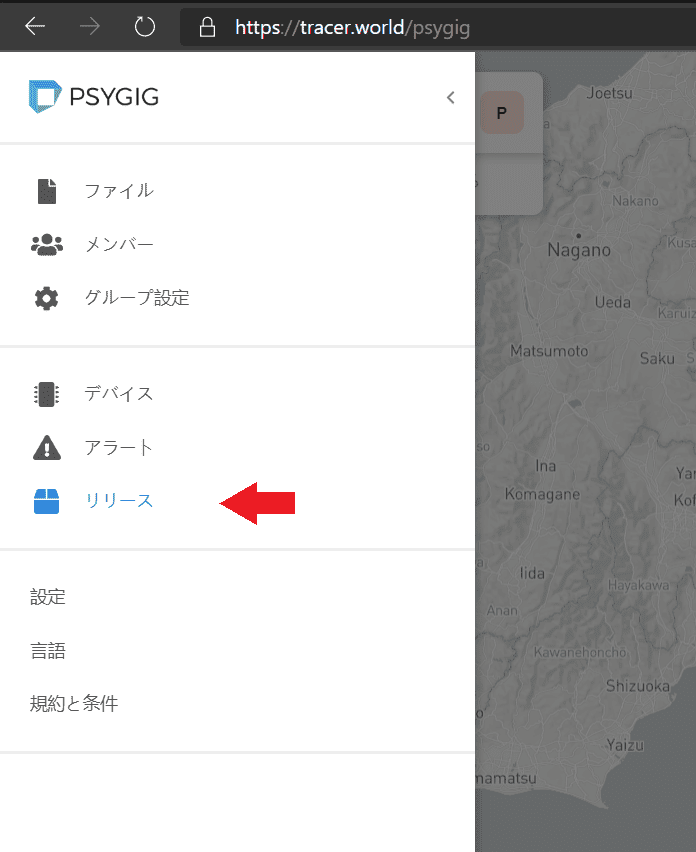Open 設定 from the sidebar
This screenshot has height=852, width=696.
48,597
